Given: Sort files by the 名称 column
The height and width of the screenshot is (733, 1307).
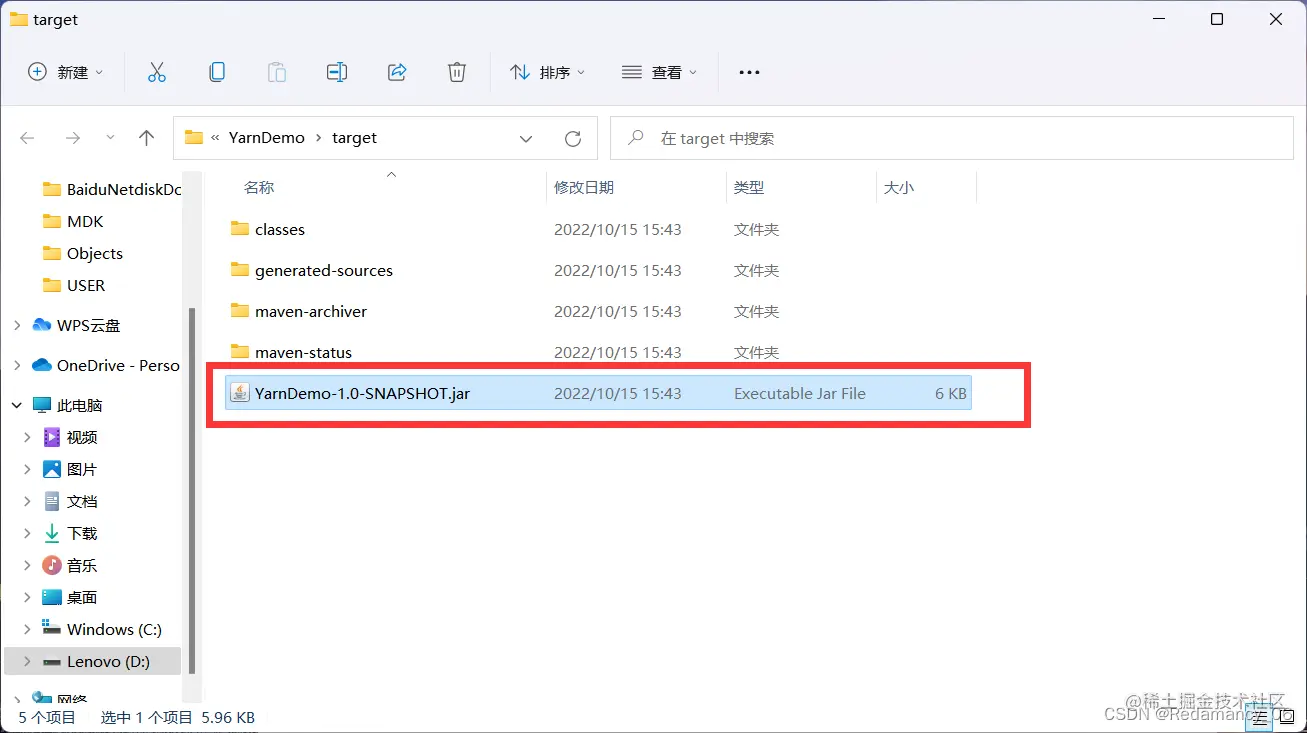Looking at the screenshot, I should coord(258,187).
